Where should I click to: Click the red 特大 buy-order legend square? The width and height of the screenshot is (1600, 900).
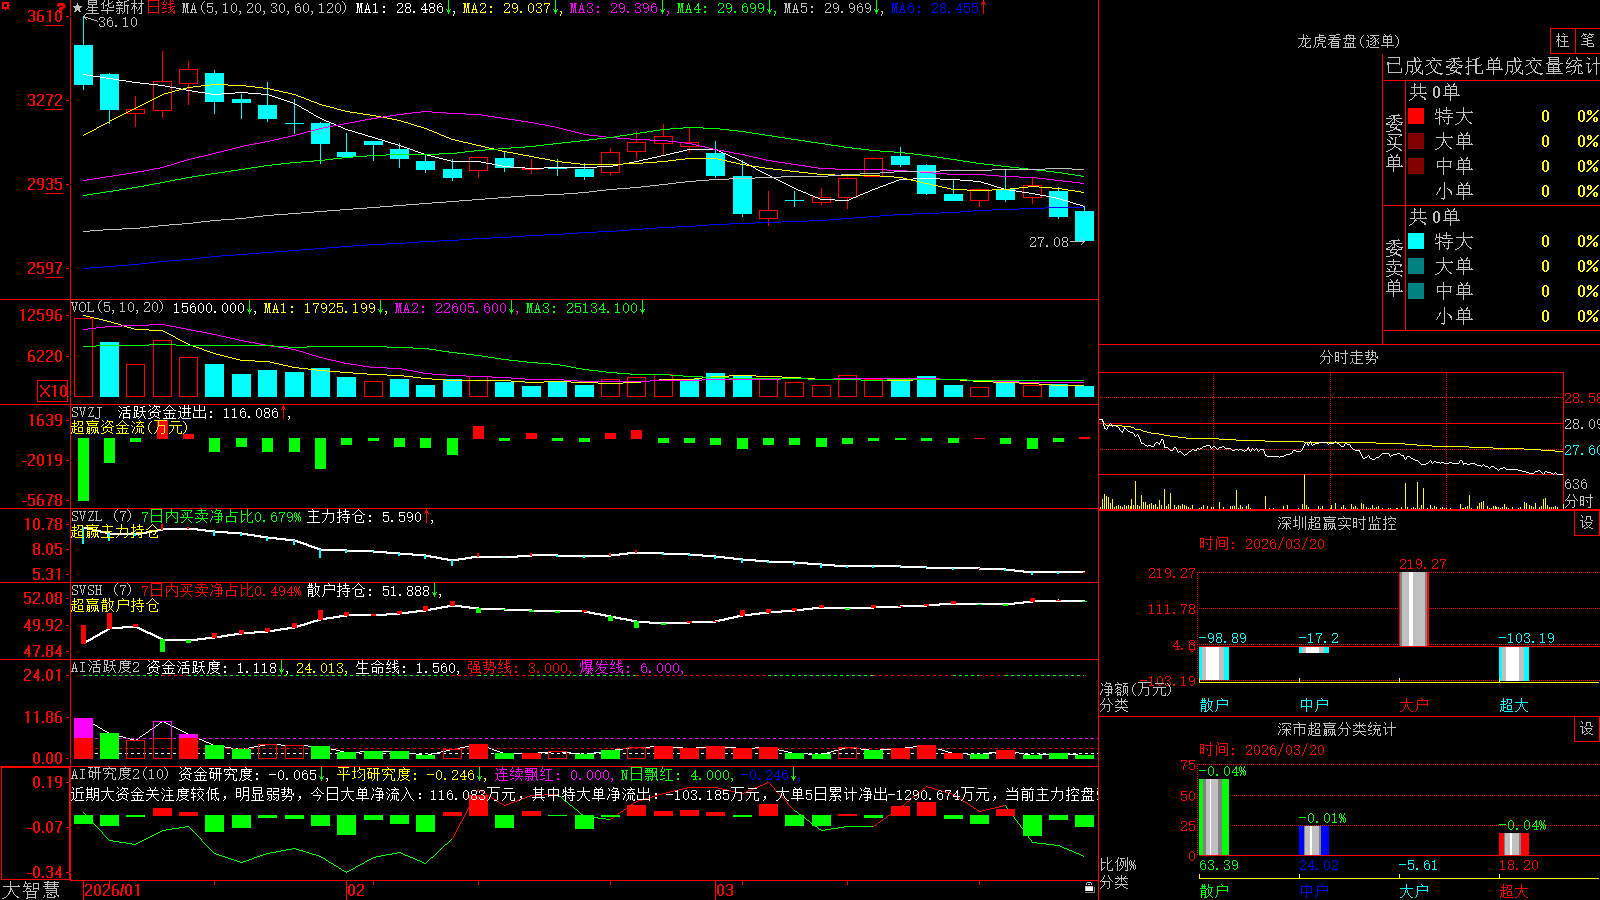click(1416, 116)
